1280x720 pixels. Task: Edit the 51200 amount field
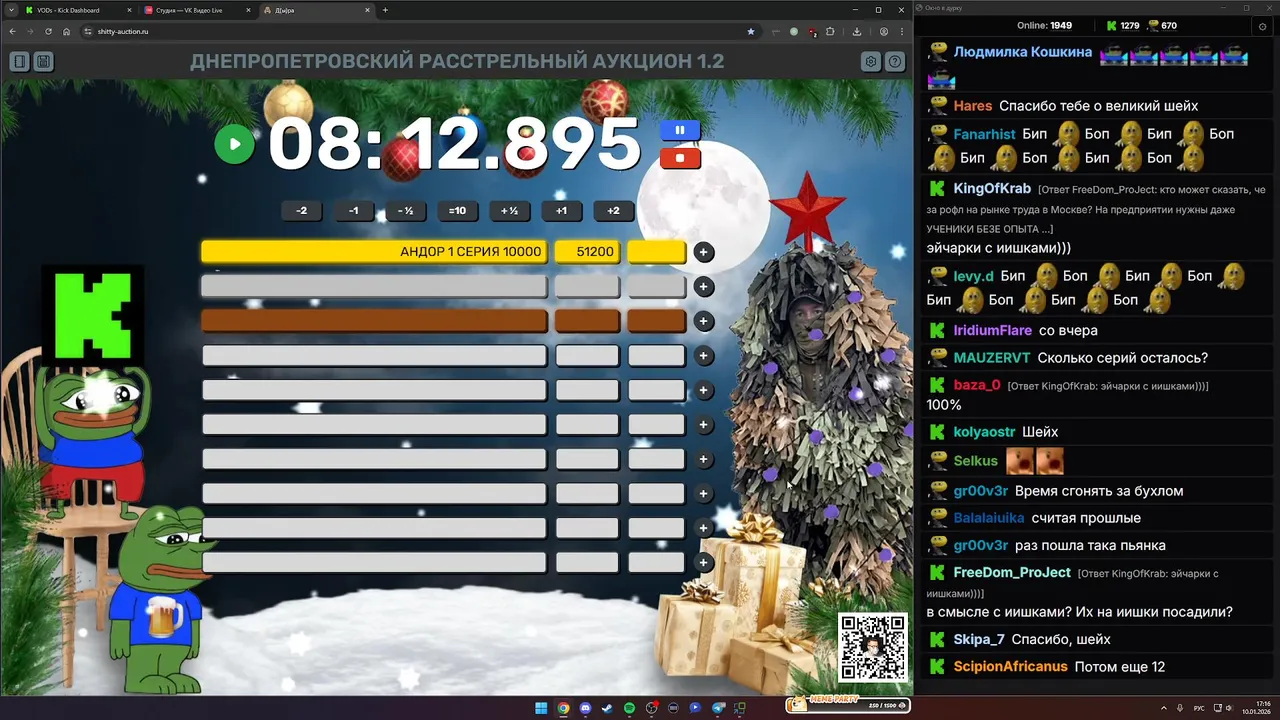[587, 252]
